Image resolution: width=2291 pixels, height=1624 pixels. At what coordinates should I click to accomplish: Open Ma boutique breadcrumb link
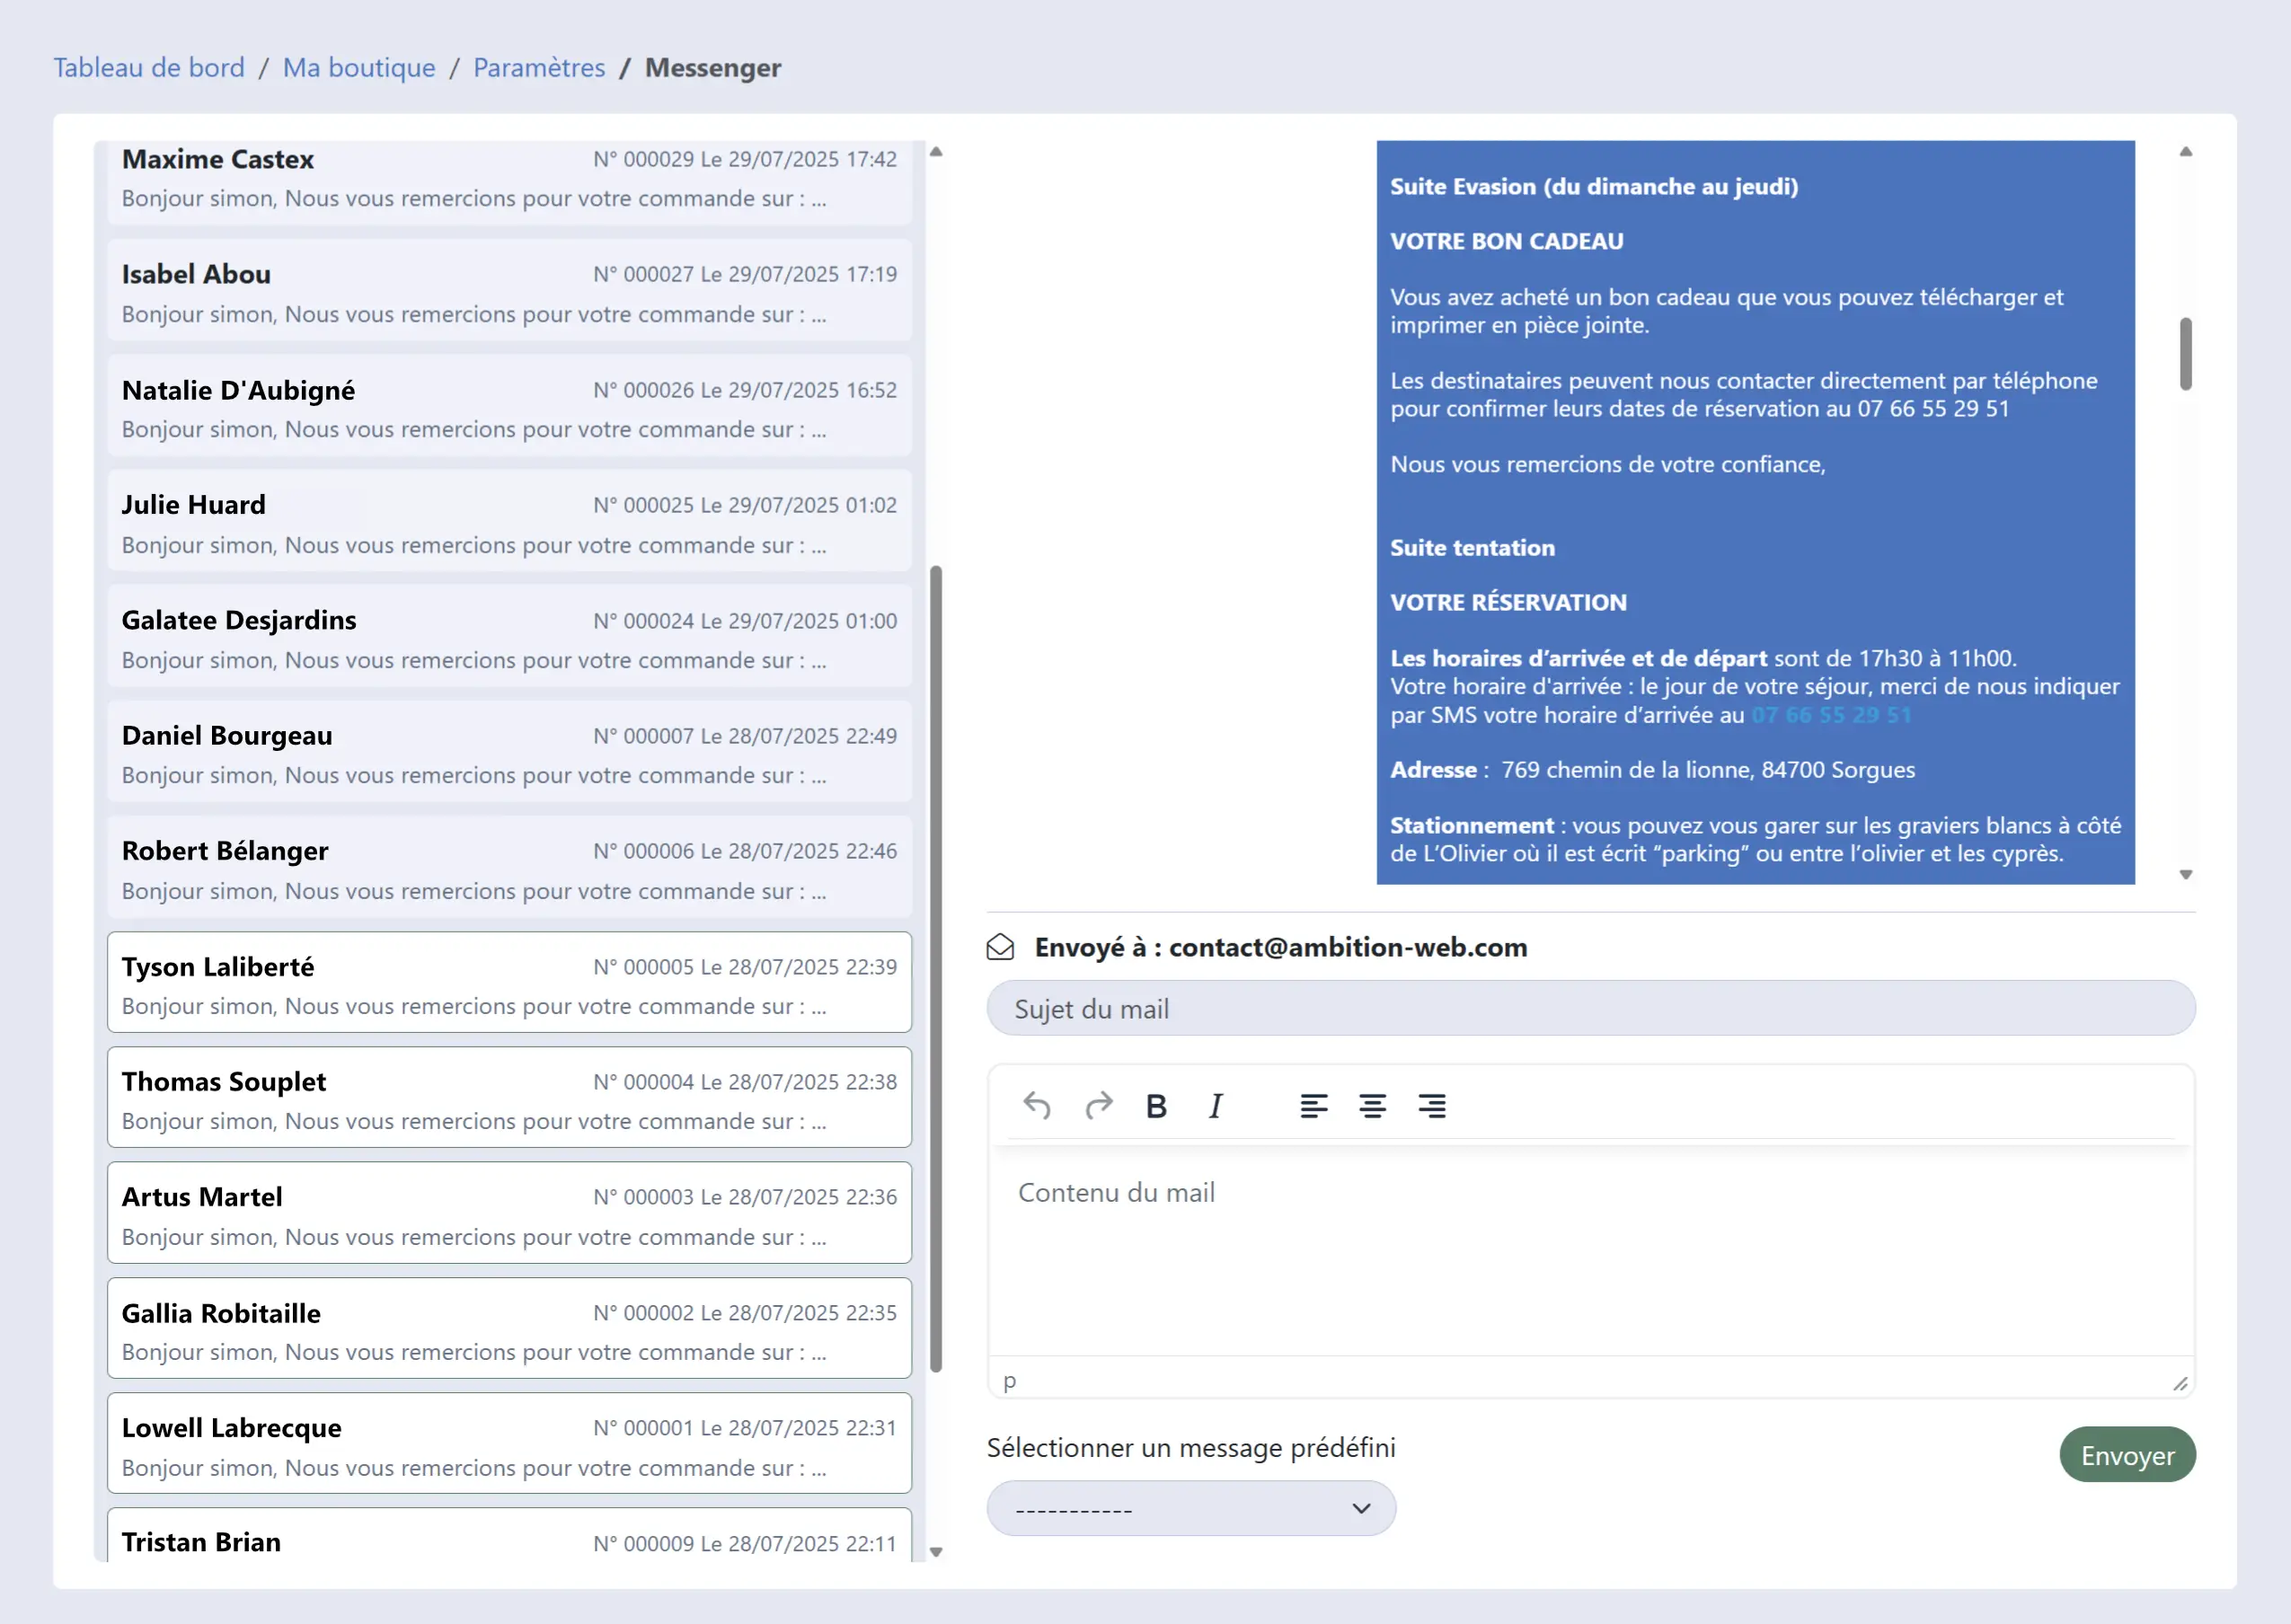(x=359, y=67)
